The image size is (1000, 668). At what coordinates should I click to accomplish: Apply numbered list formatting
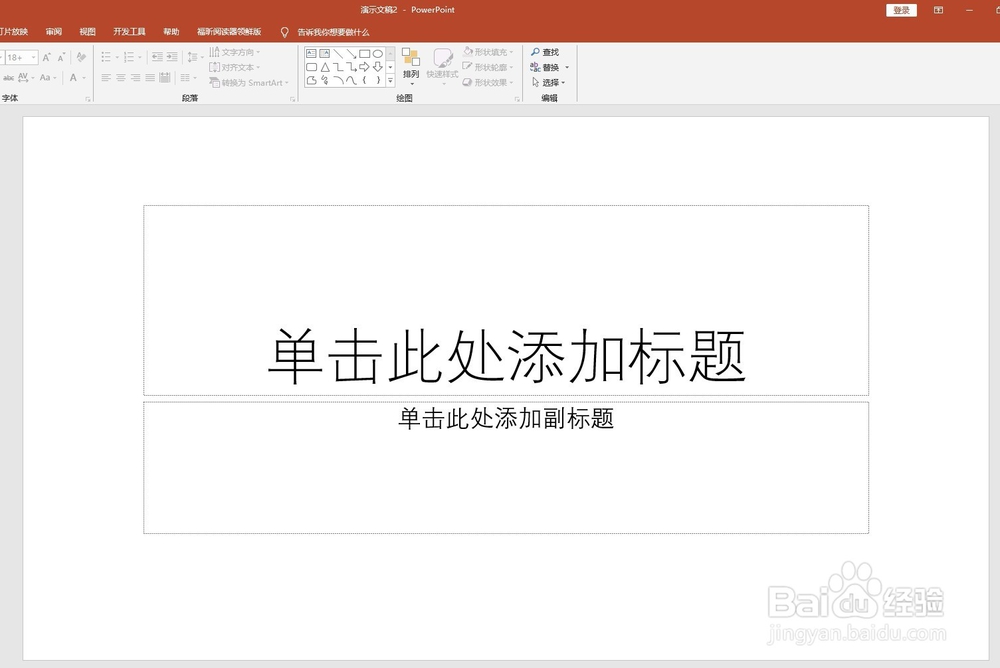(x=129, y=57)
